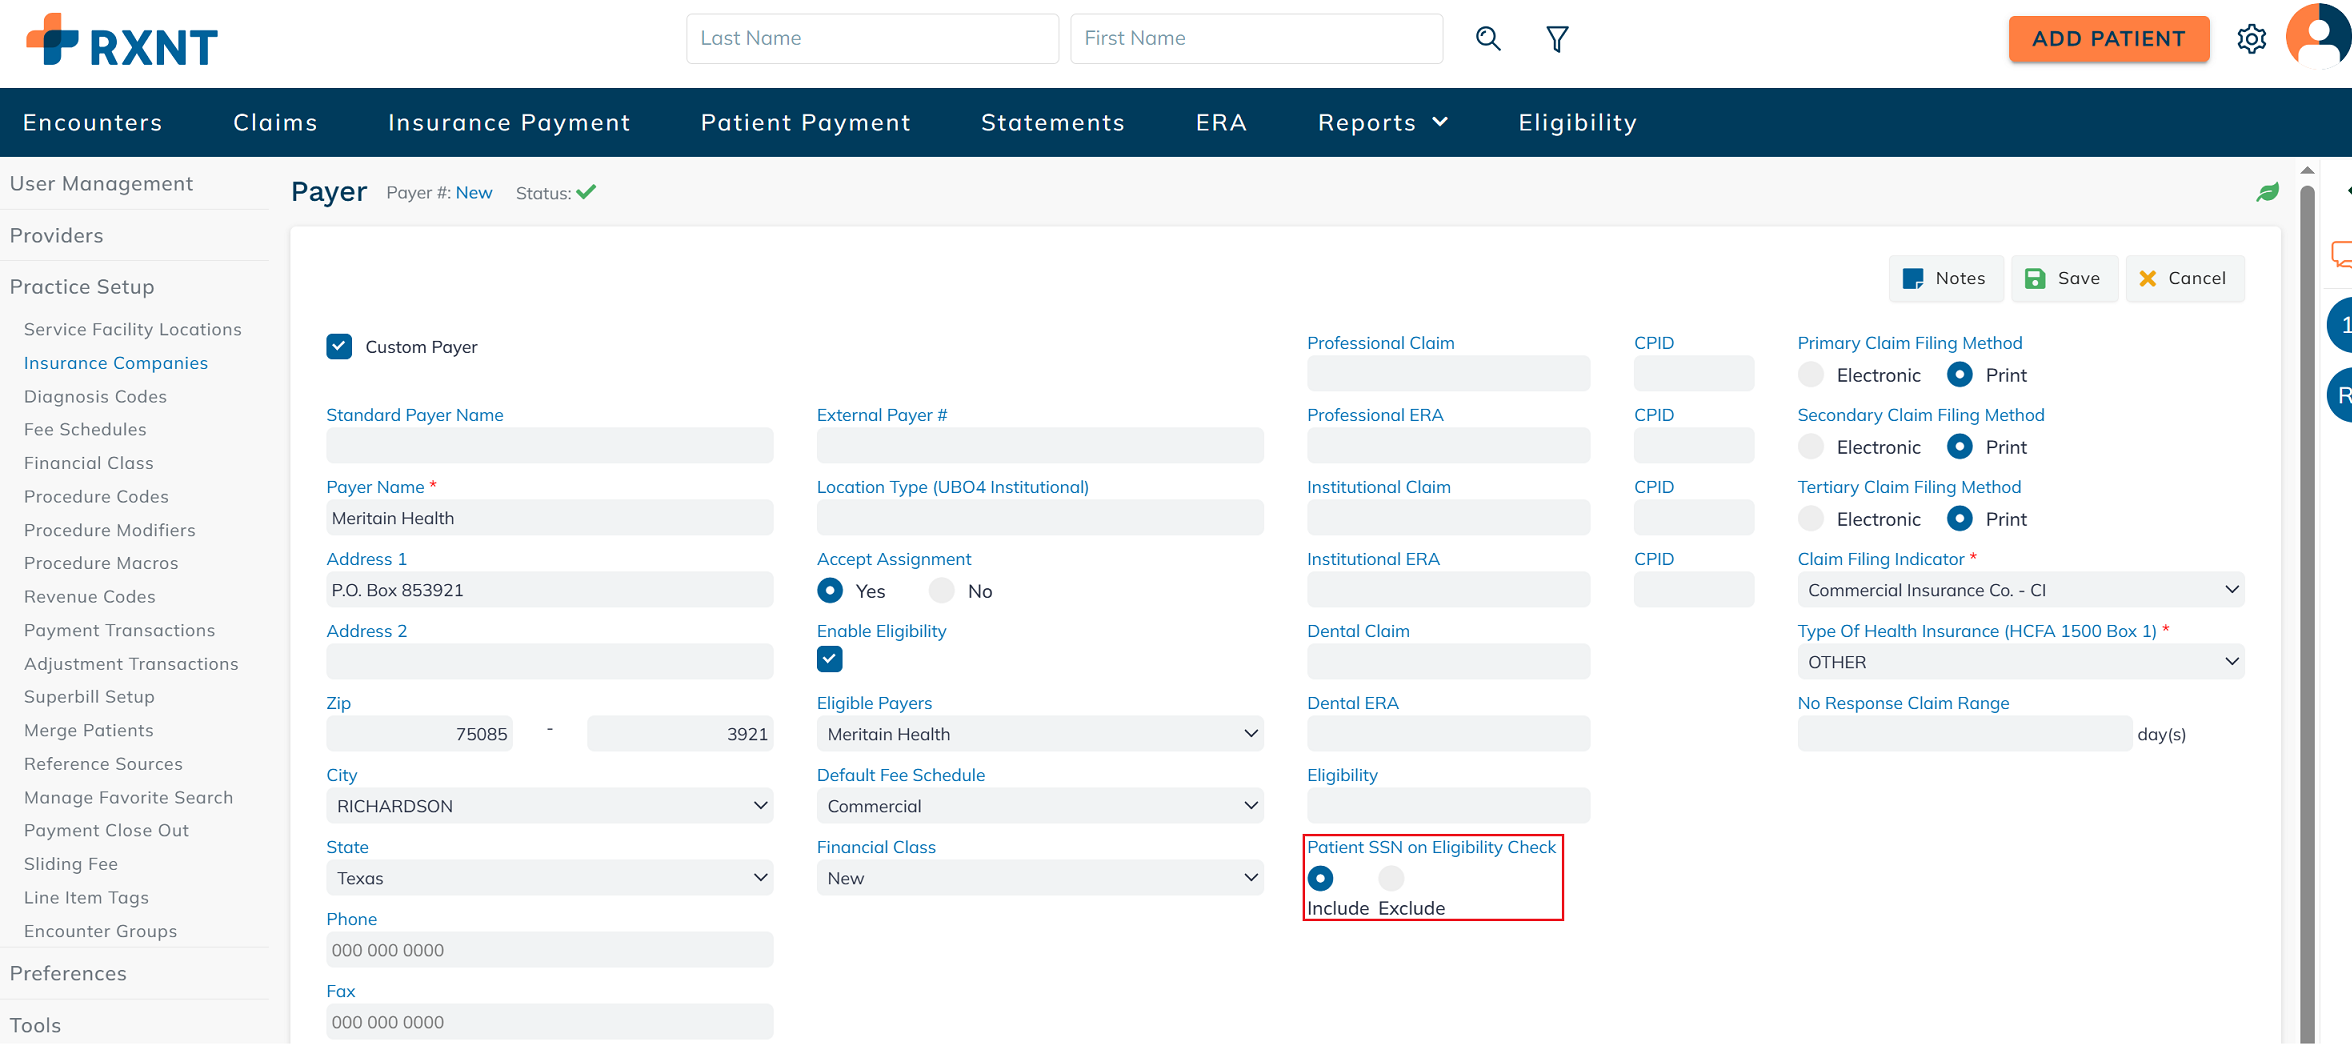Open the filter funnel icon
The image size is (2352, 1048).
1557,39
